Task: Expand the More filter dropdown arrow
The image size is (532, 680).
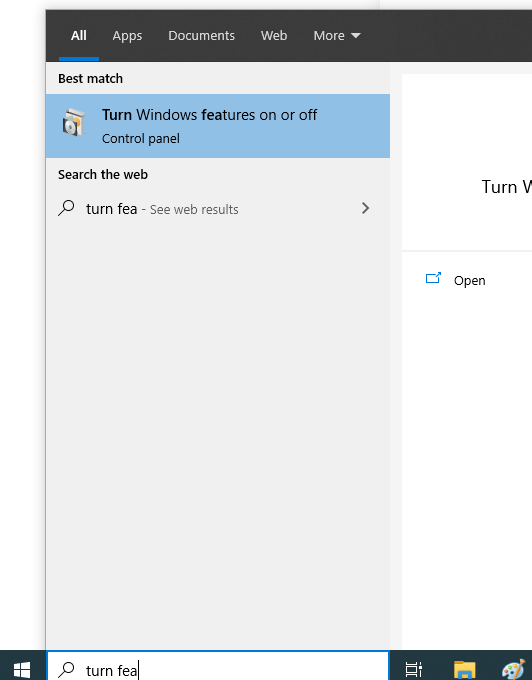Action: click(356, 36)
